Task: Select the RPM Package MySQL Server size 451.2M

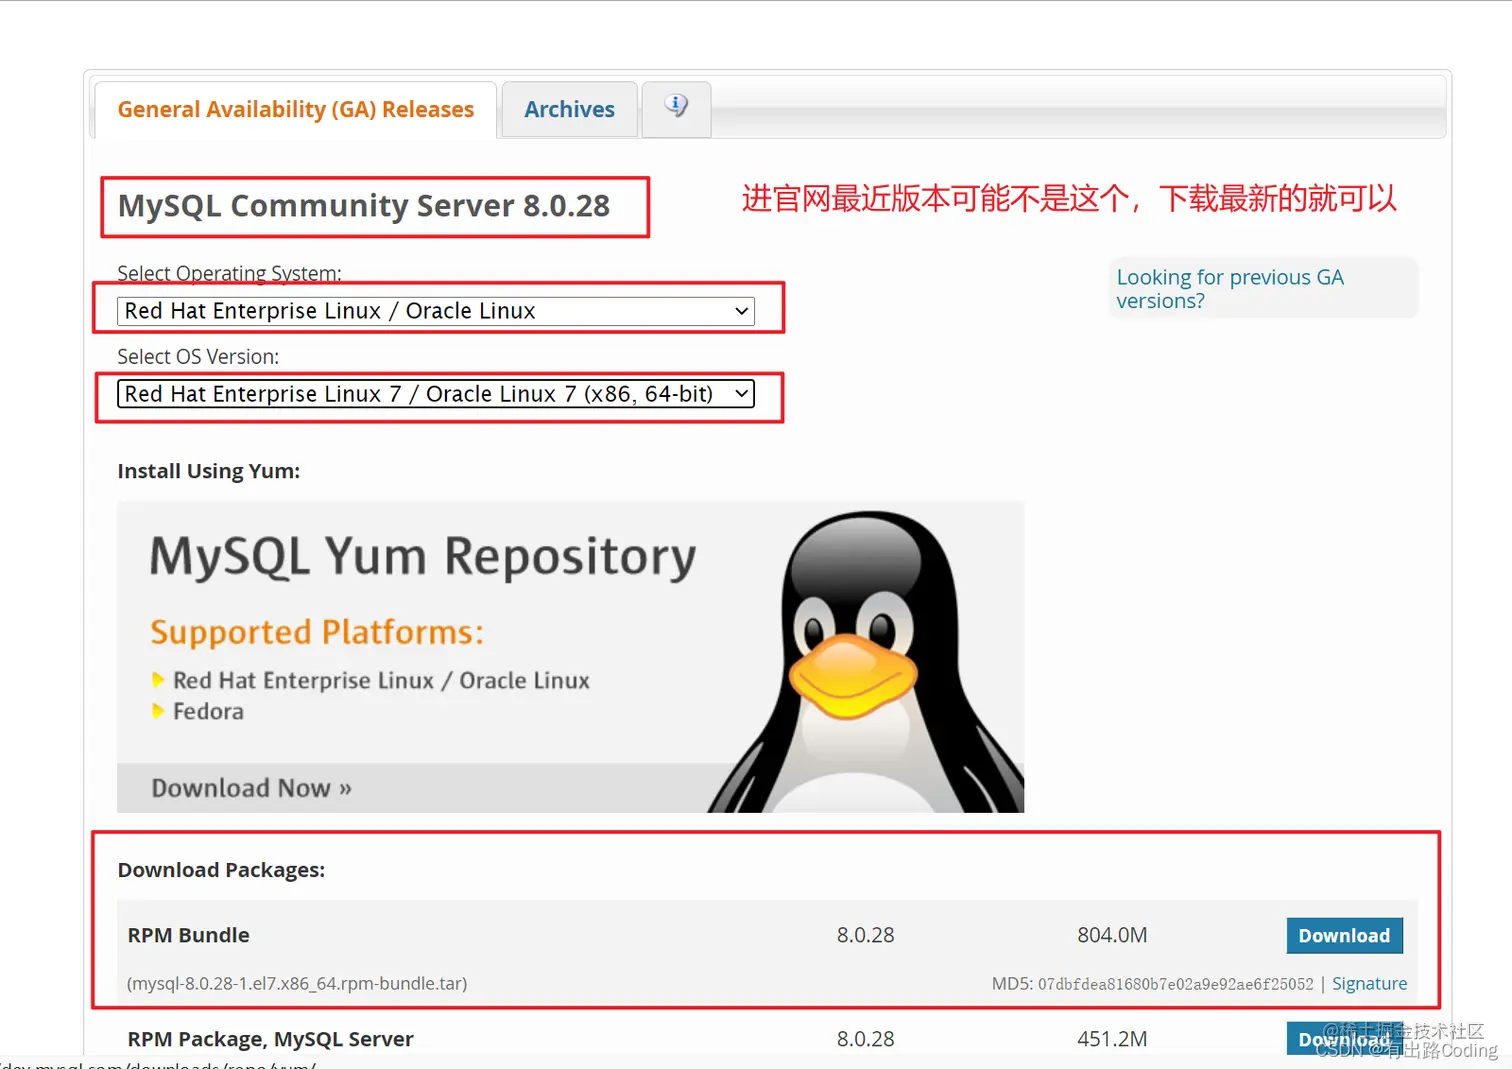Action: coord(1112,1039)
